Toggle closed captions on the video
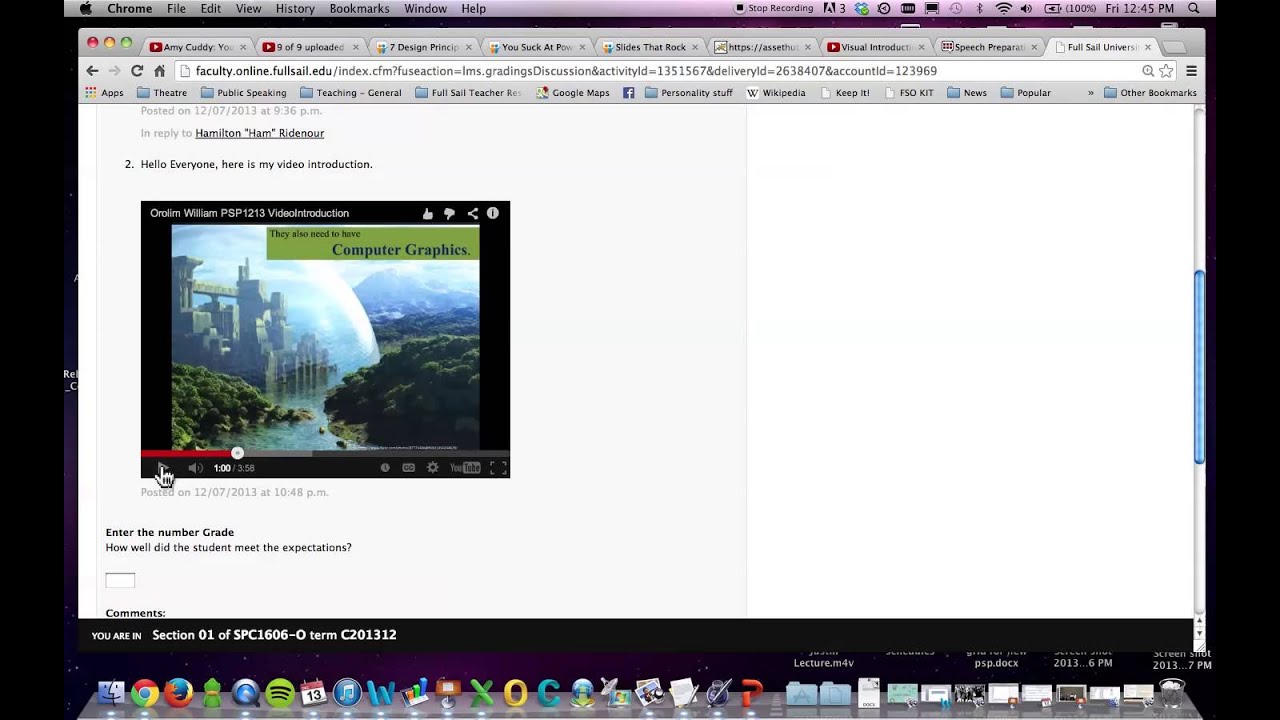 pos(408,468)
